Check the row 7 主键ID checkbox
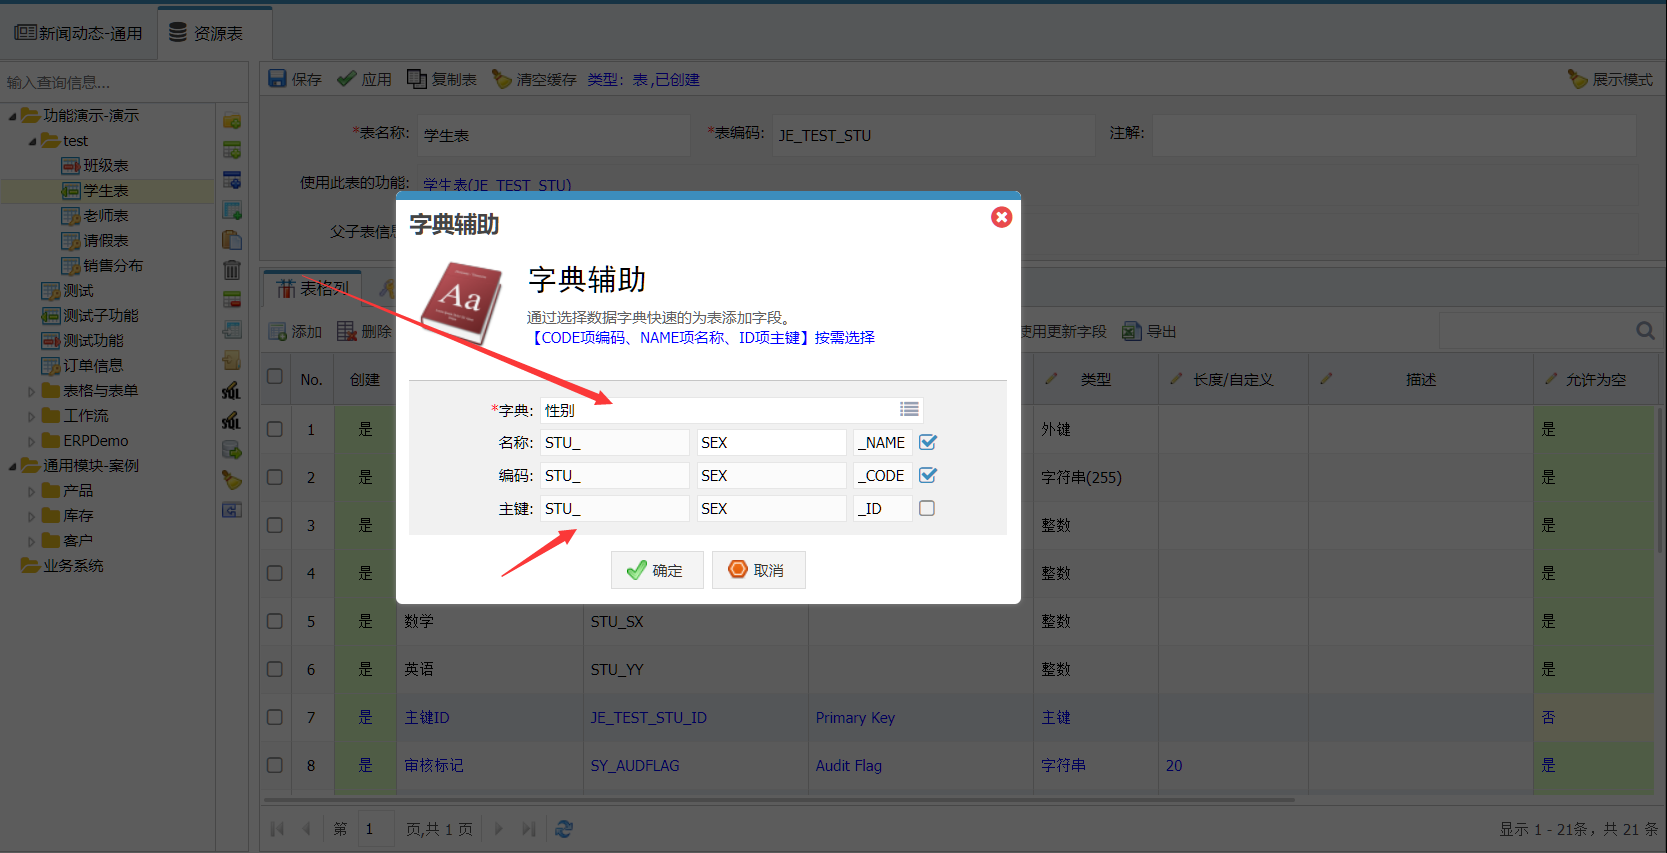 coord(275,717)
